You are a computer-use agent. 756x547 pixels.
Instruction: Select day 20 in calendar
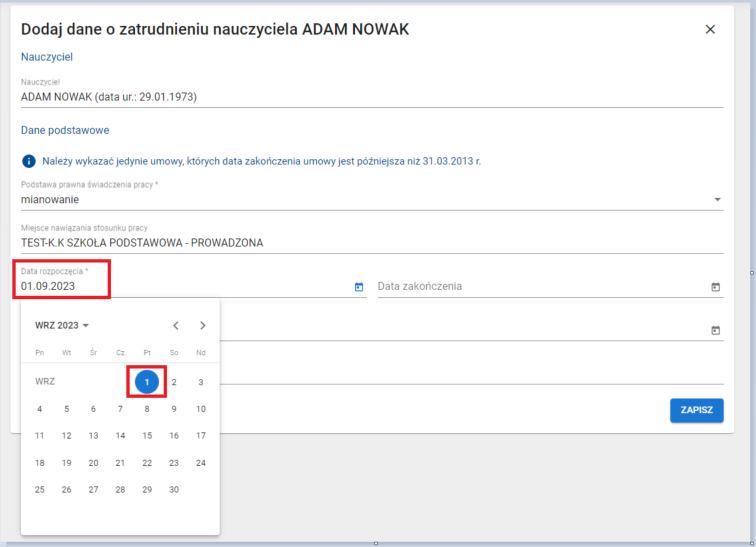point(93,462)
